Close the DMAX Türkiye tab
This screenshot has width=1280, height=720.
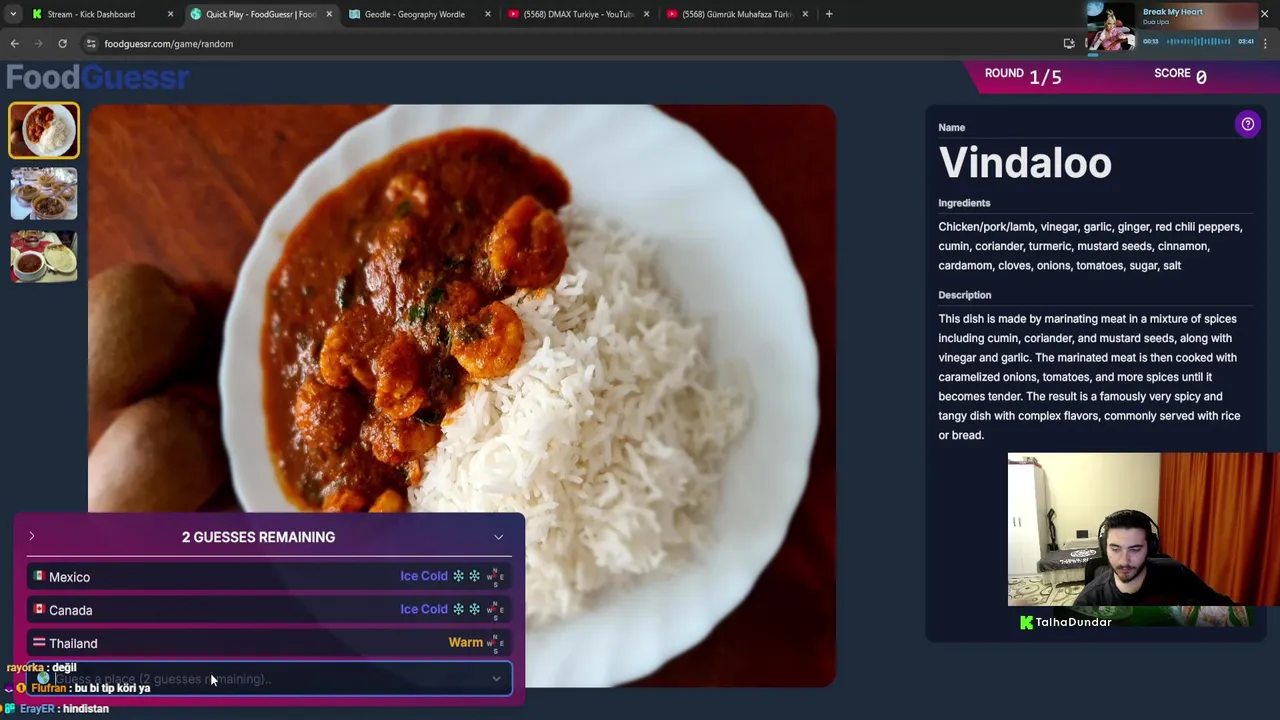point(646,14)
